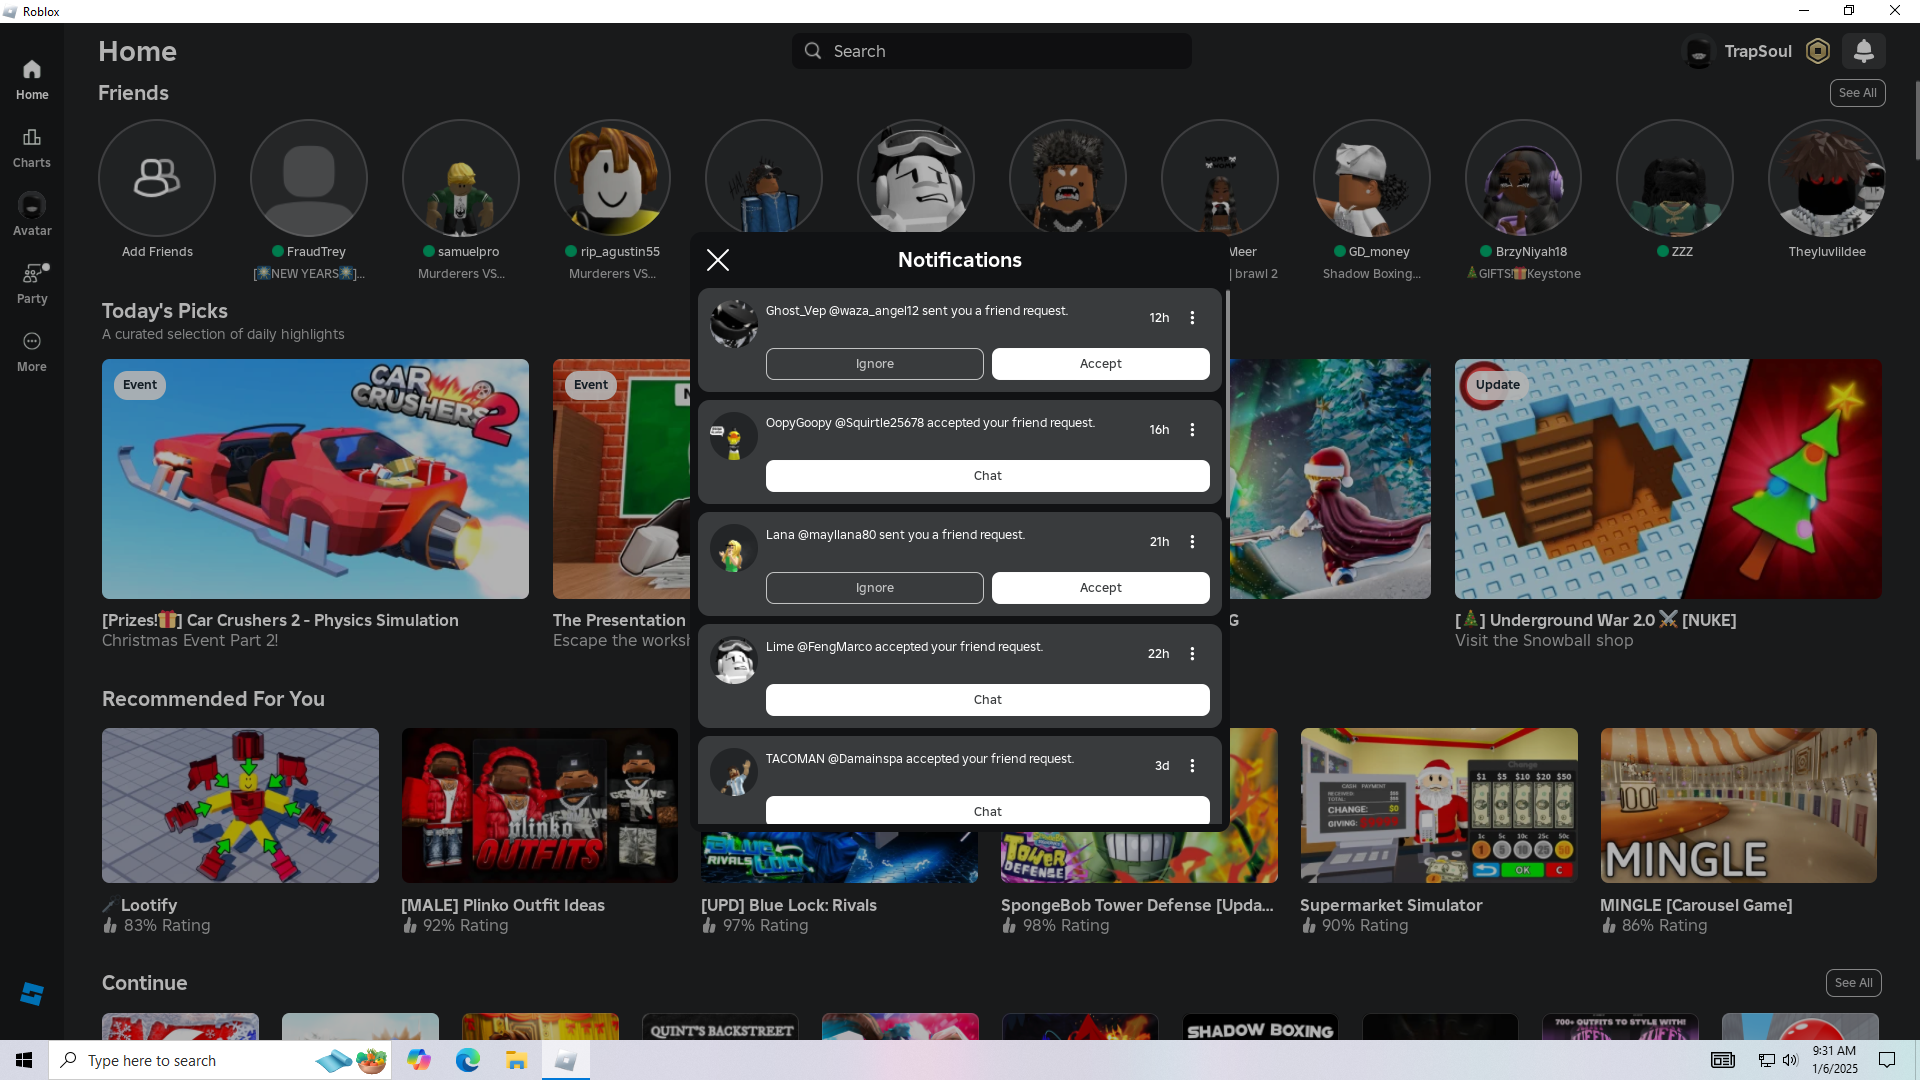Close the Notifications panel
This screenshot has width=1920, height=1080.
click(718, 260)
